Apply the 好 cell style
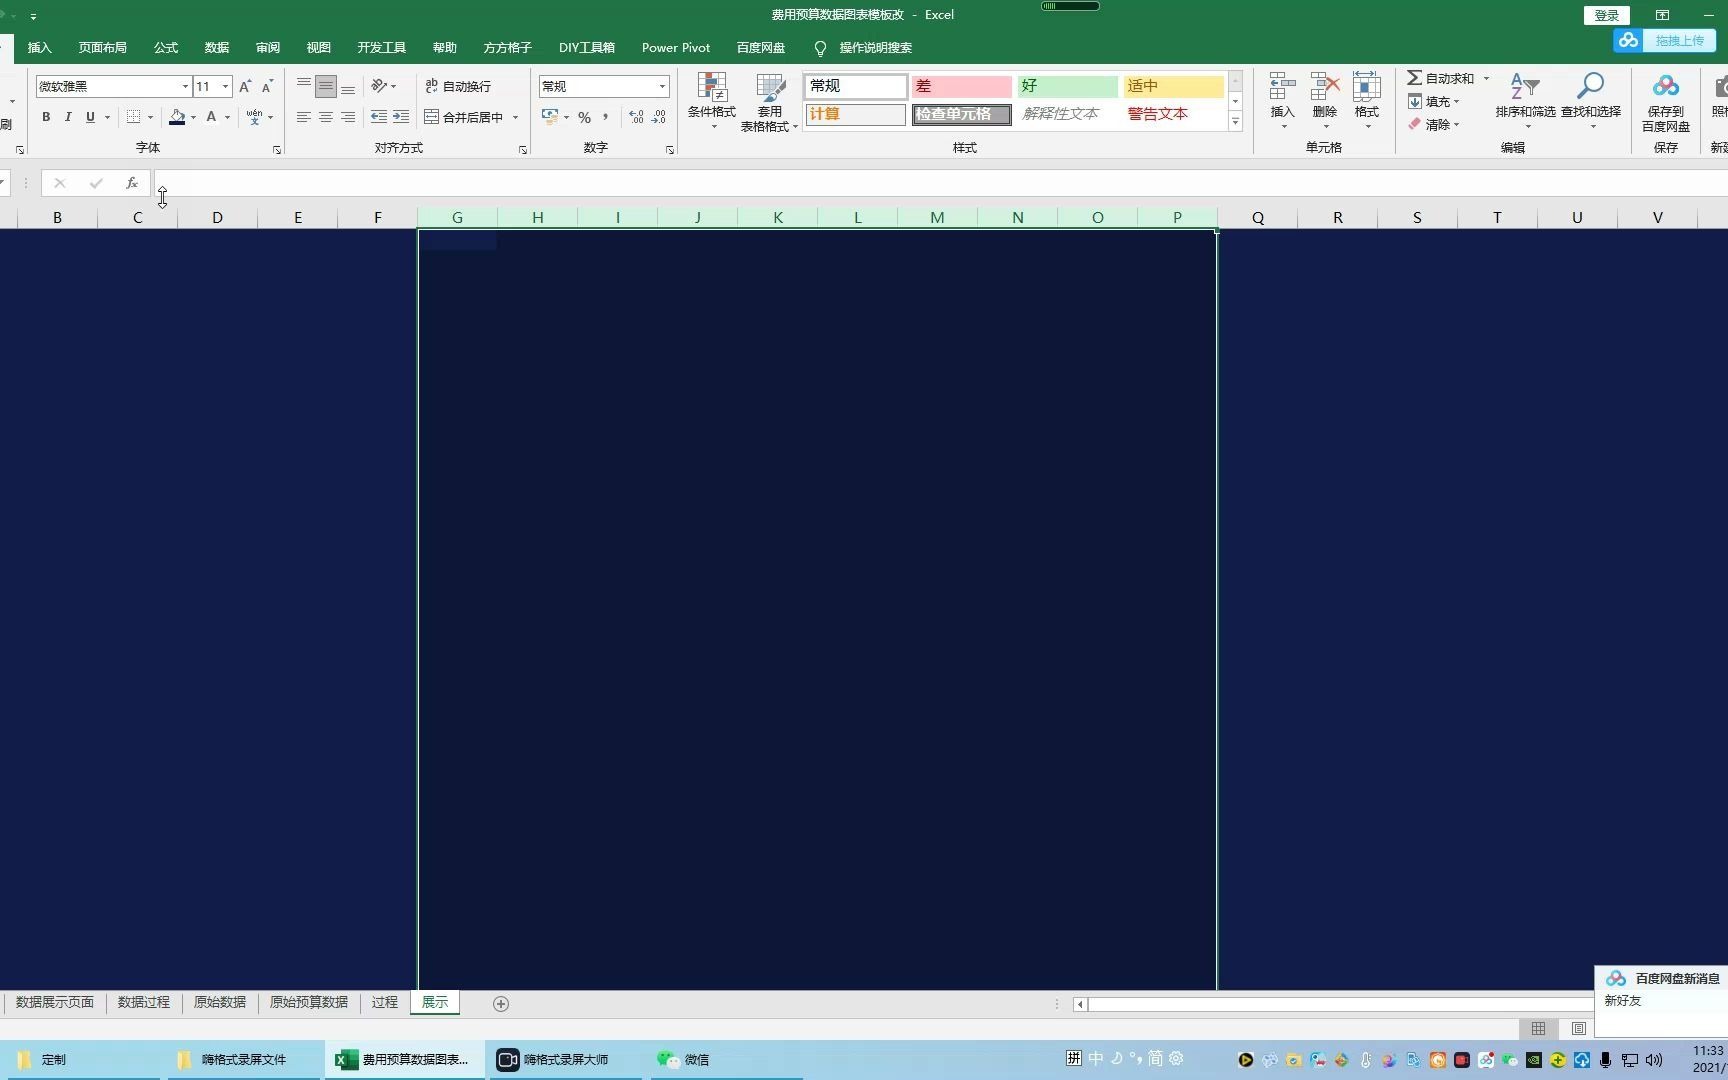The height and width of the screenshot is (1080, 1728). (1067, 87)
